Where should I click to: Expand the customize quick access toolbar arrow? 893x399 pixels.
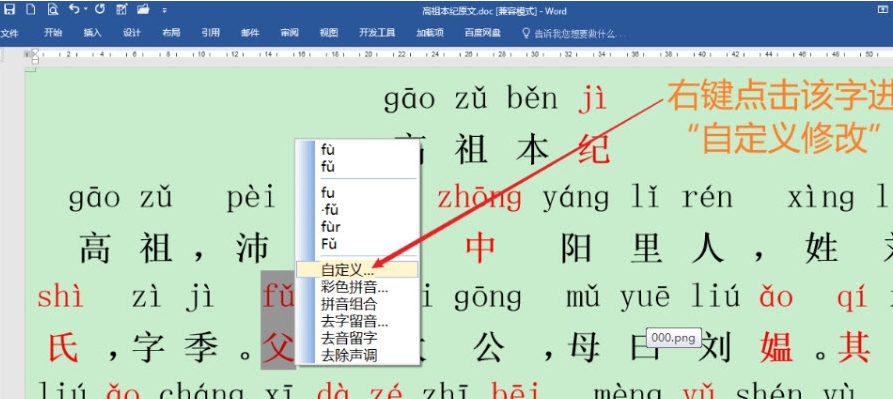click(x=165, y=10)
